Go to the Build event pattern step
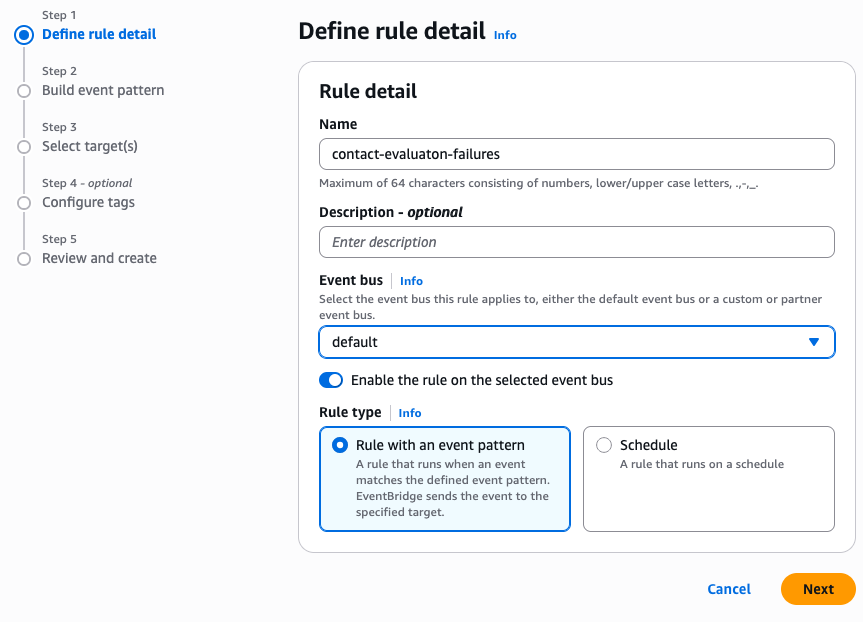The height and width of the screenshot is (622, 863). (x=102, y=90)
